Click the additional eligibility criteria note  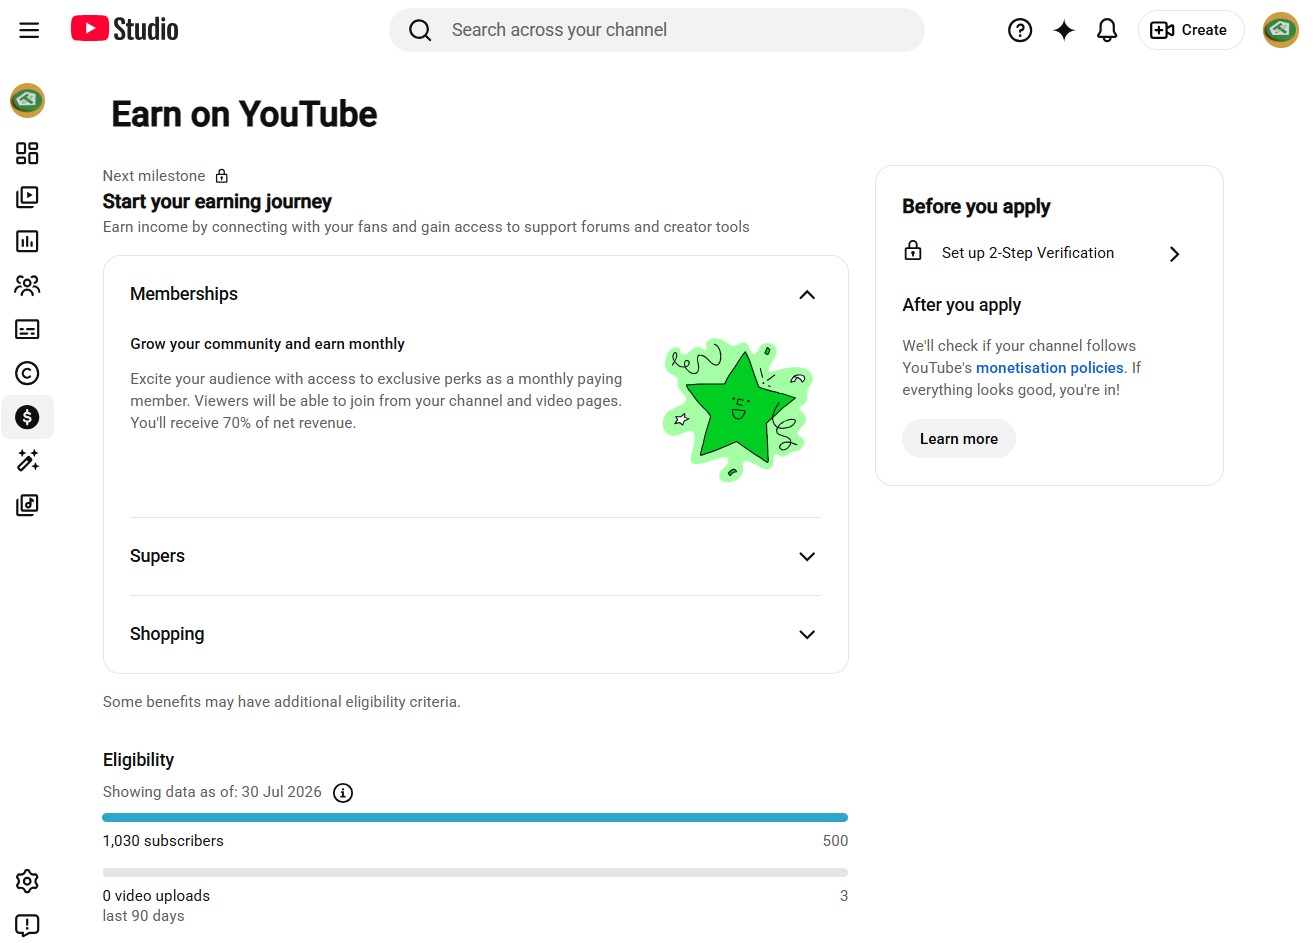click(x=282, y=702)
